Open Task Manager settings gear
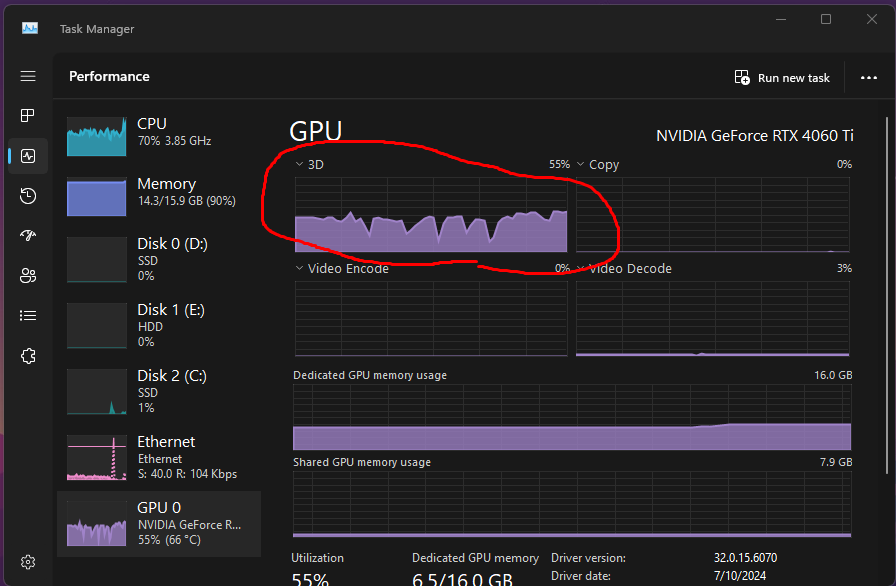This screenshot has height=586, width=896. (x=28, y=562)
